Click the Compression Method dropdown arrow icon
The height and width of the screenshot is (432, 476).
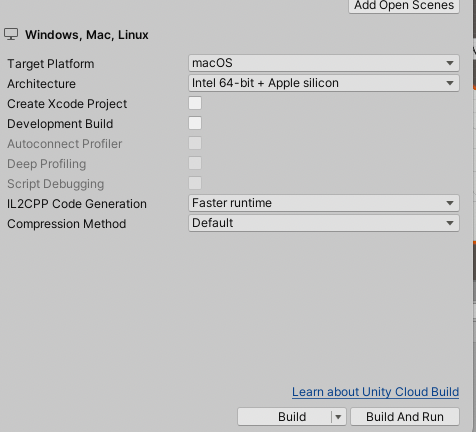(450, 223)
